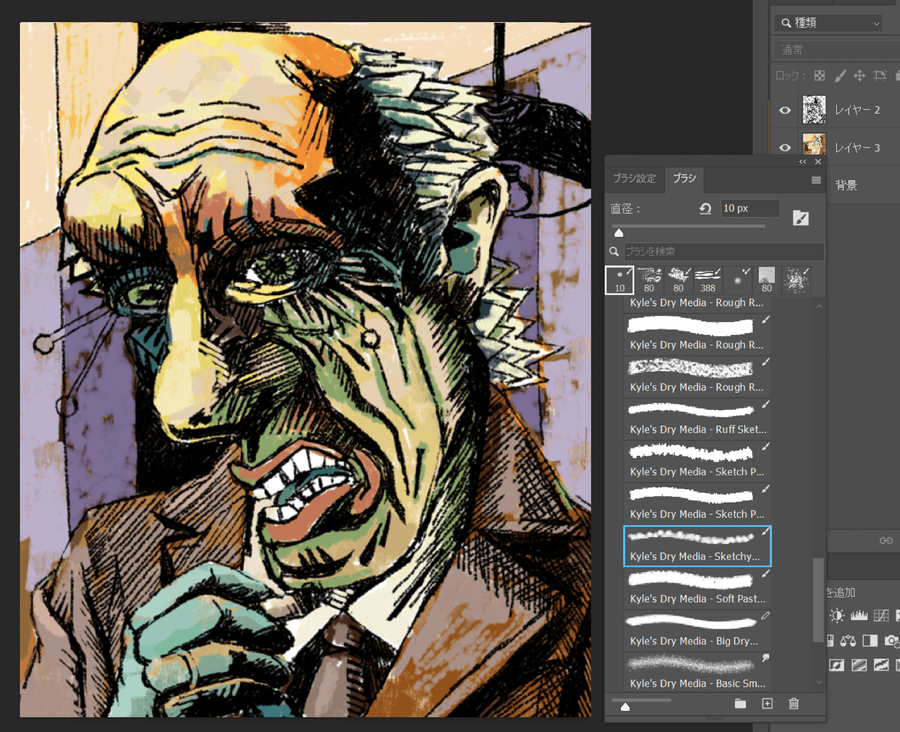Click the link layers chain icon

coord(886,540)
